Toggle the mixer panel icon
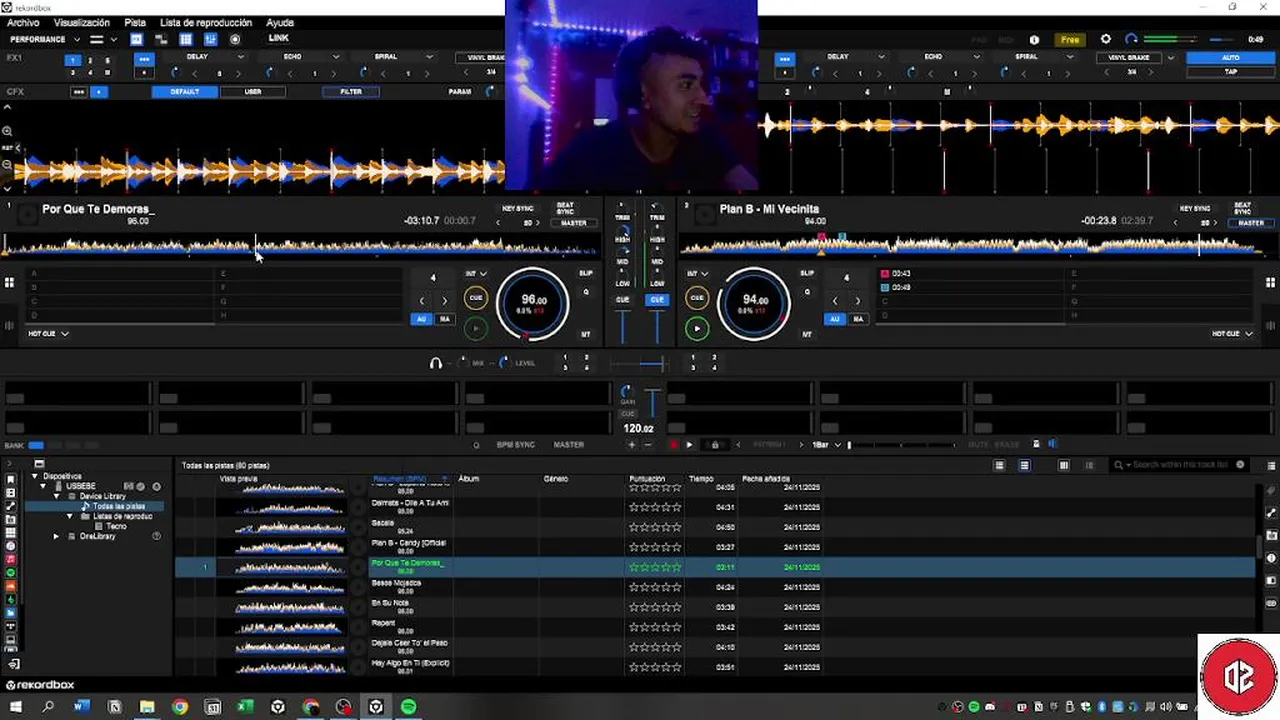The width and height of the screenshot is (1280, 720). tap(210, 39)
